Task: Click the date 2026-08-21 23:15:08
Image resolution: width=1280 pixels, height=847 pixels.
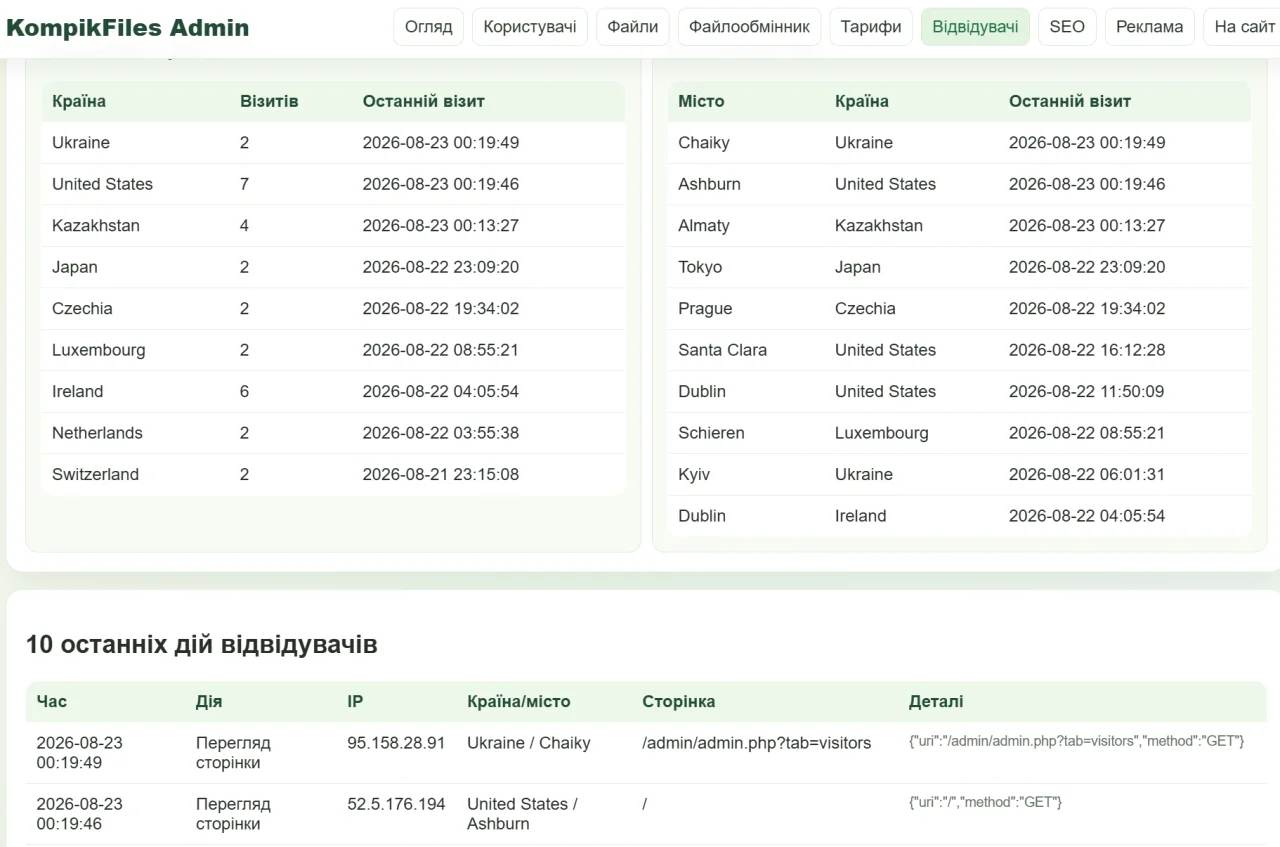Action: 441,475
